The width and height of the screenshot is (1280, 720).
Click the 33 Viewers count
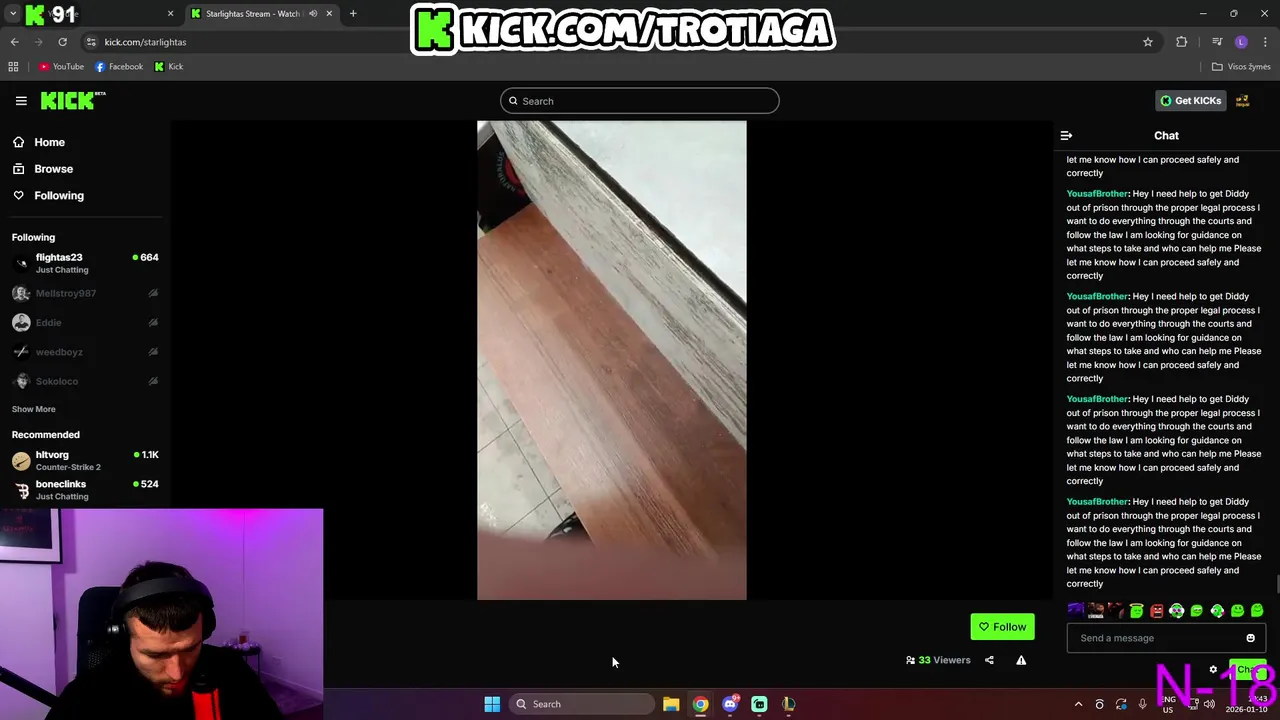click(x=938, y=660)
